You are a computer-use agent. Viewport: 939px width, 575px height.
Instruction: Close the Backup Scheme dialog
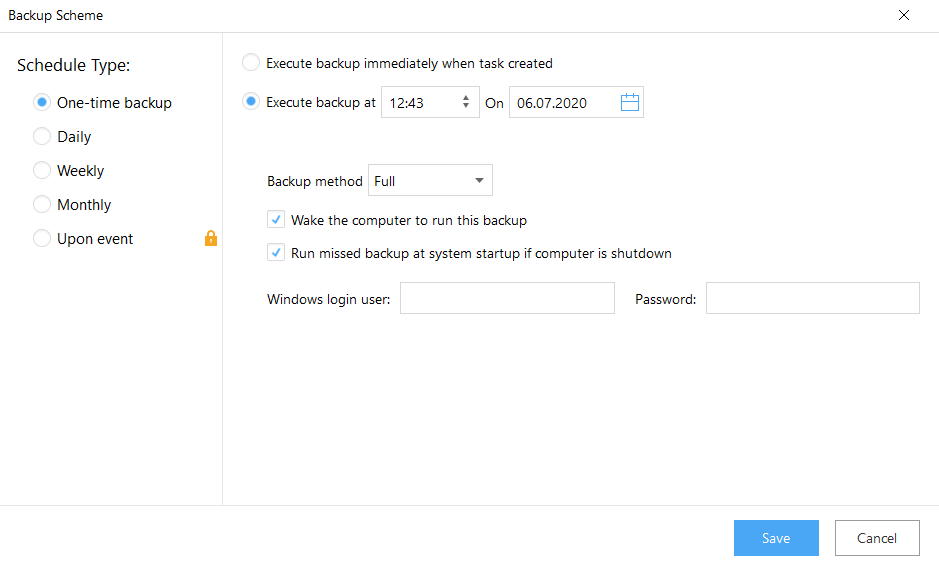(904, 15)
